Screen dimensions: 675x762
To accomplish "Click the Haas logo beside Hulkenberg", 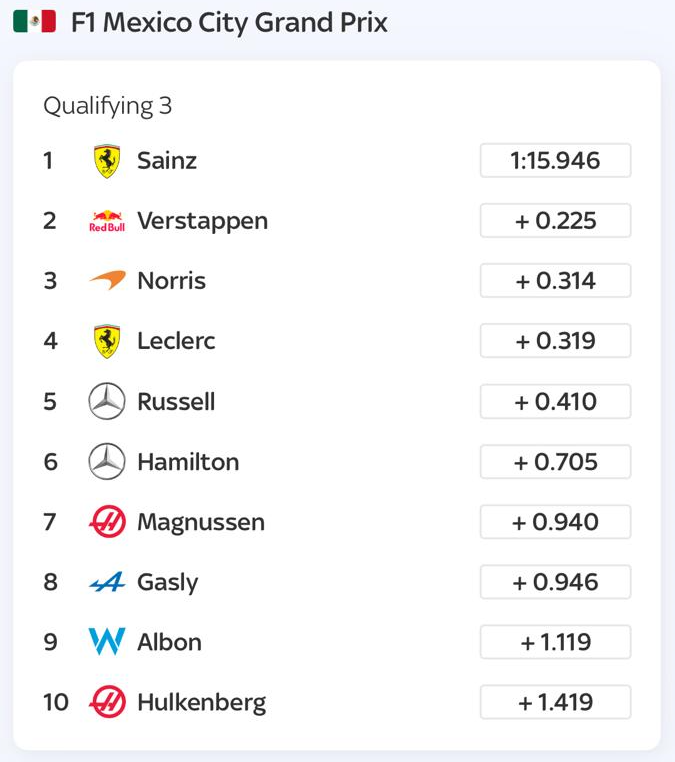I will tap(107, 702).
